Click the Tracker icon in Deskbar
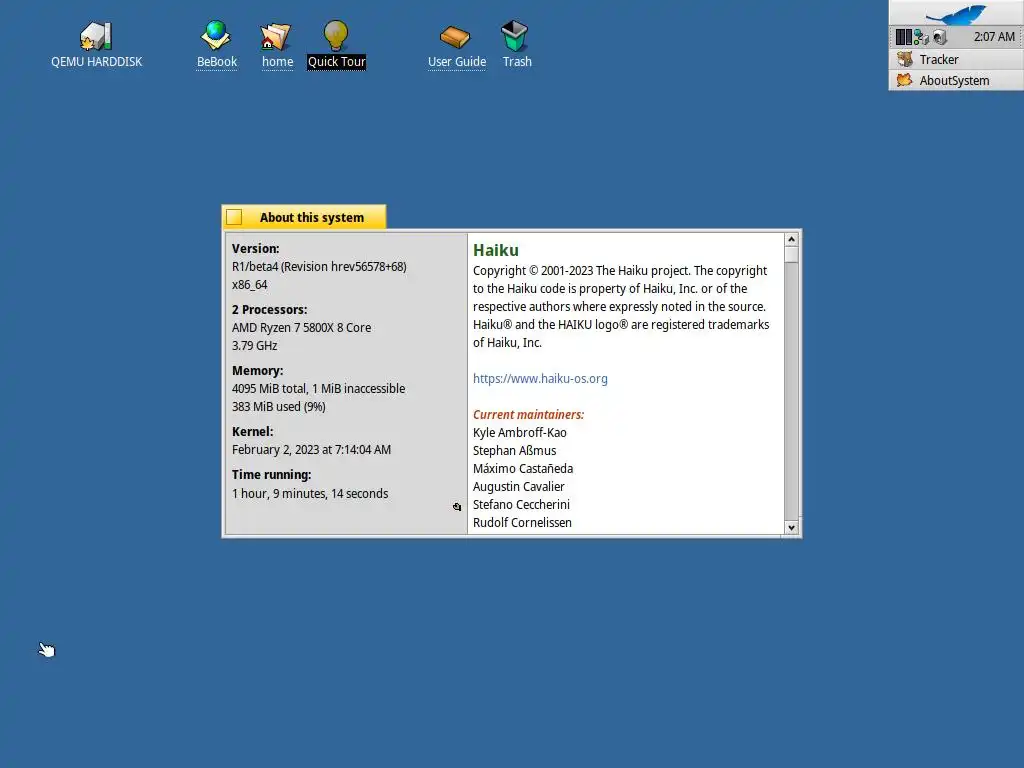Screen dimensions: 1024x768 click(904, 59)
